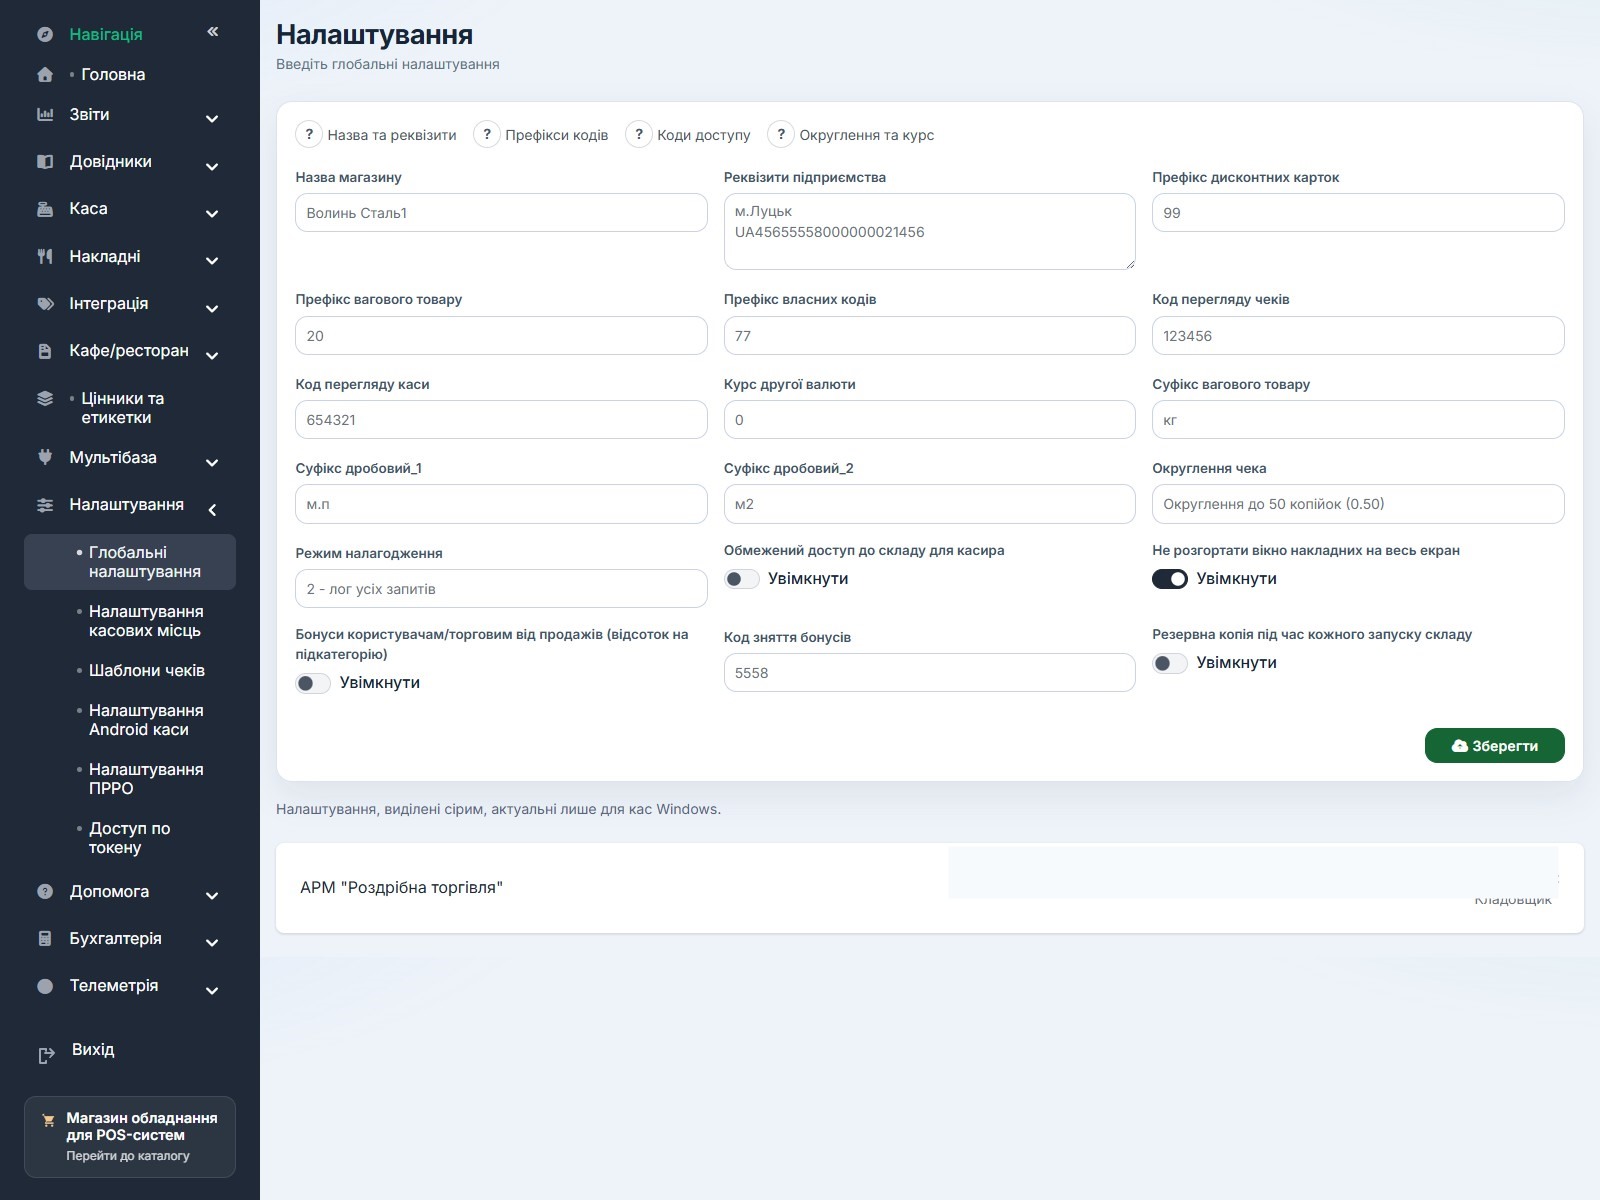Click the help icon for Назва та реквізити
The height and width of the screenshot is (1200, 1600).
[309, 134]
